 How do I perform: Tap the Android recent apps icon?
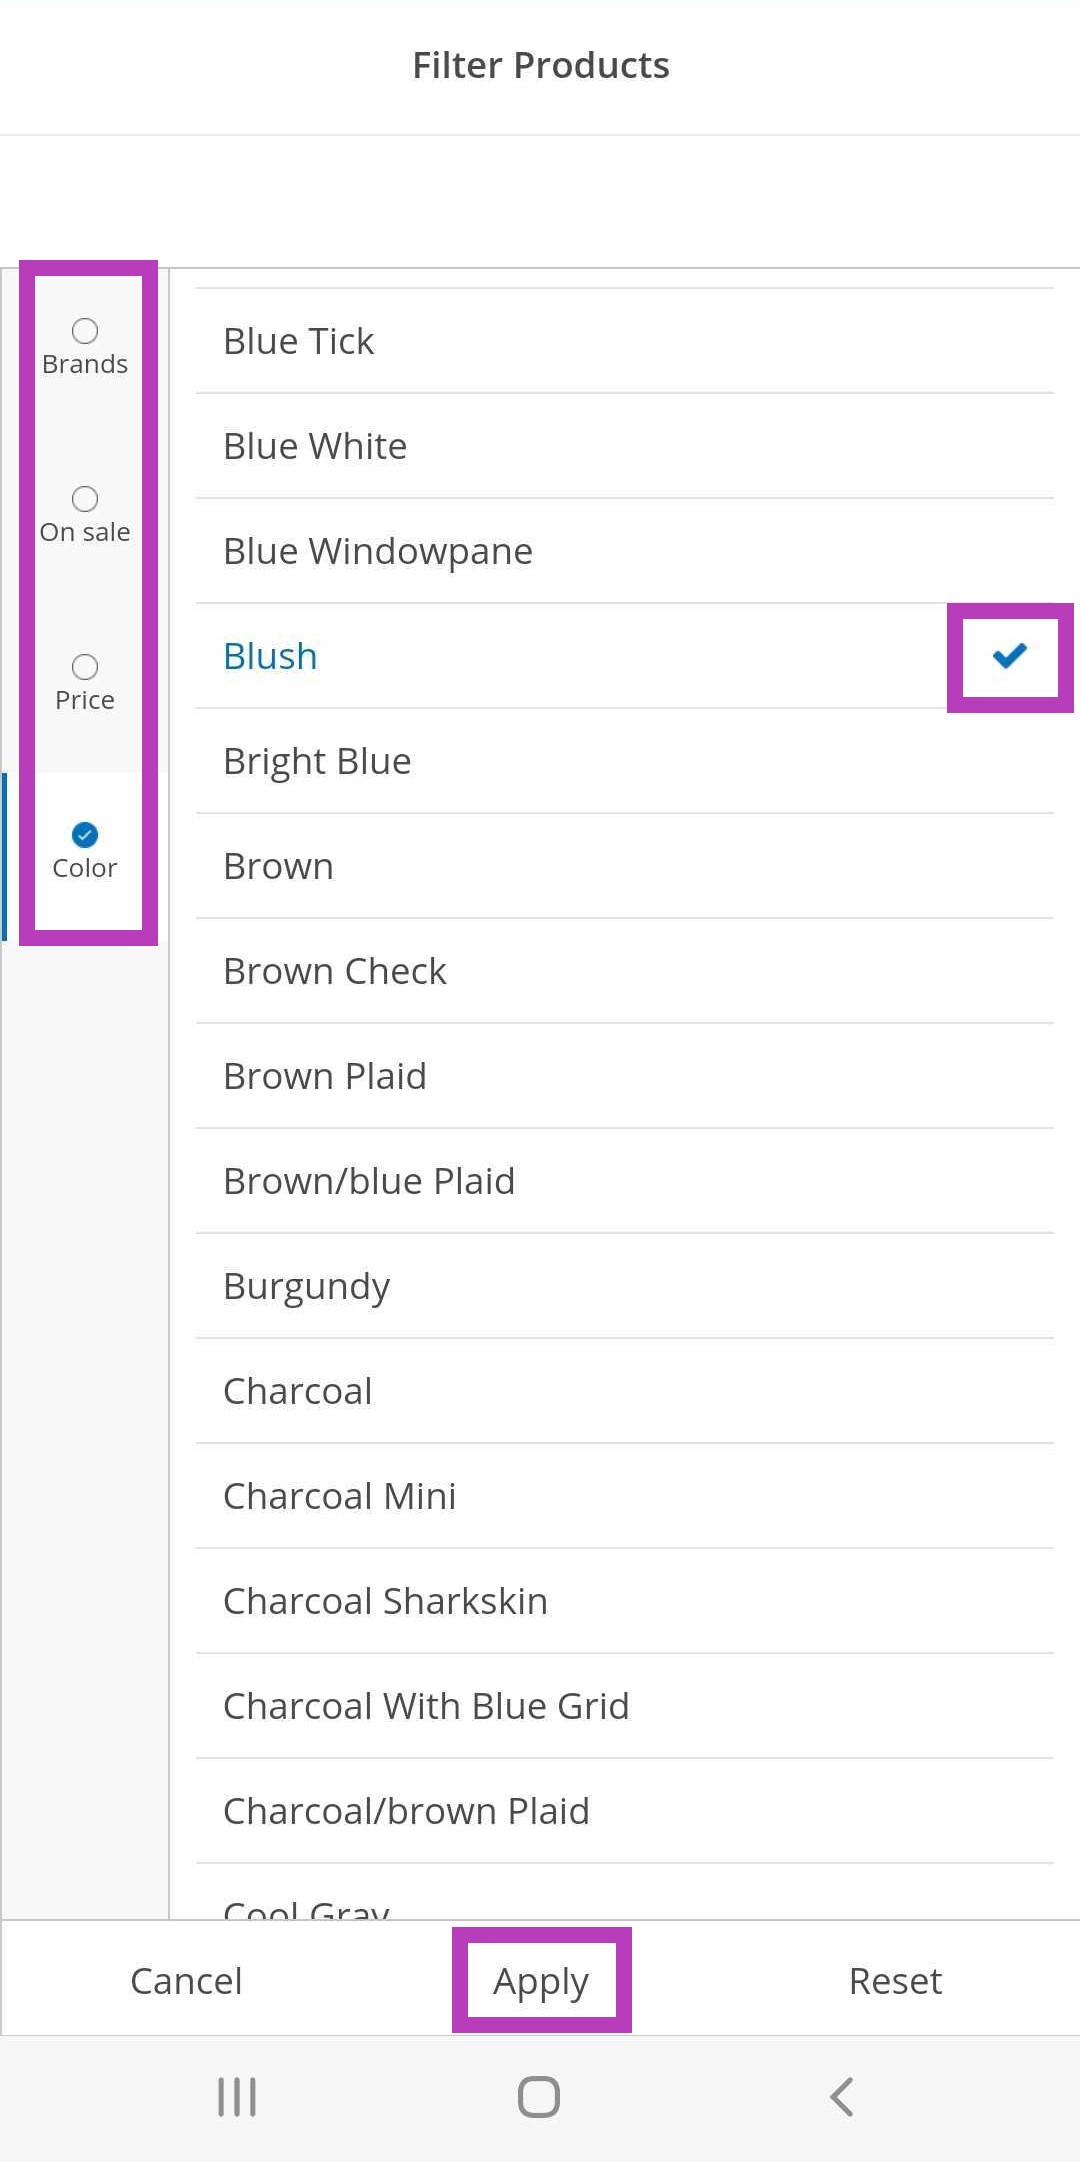tap(237, 2097)
